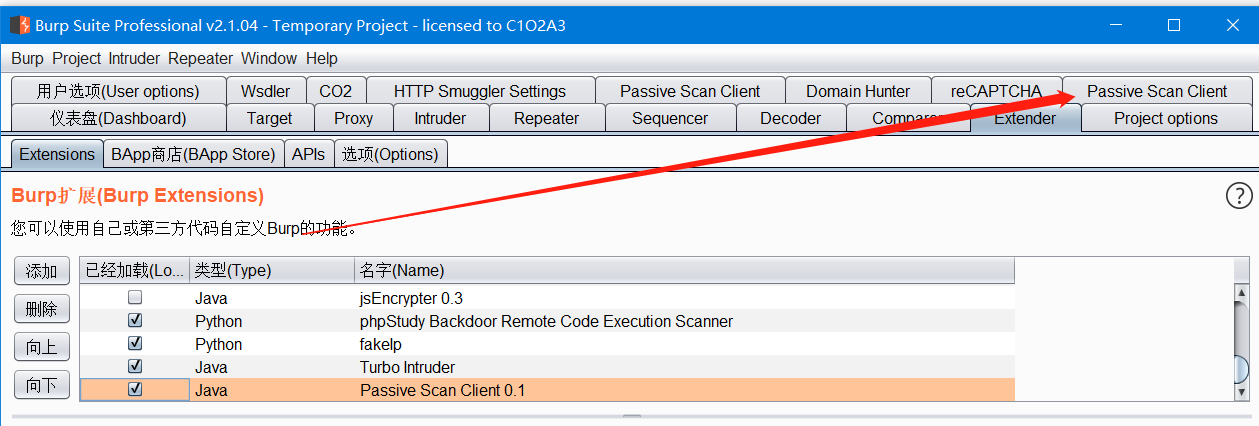This screenshot has height=426, width=1259.
Task: Click the Python type cell for fakeIp
Action: tap(272, 344)
